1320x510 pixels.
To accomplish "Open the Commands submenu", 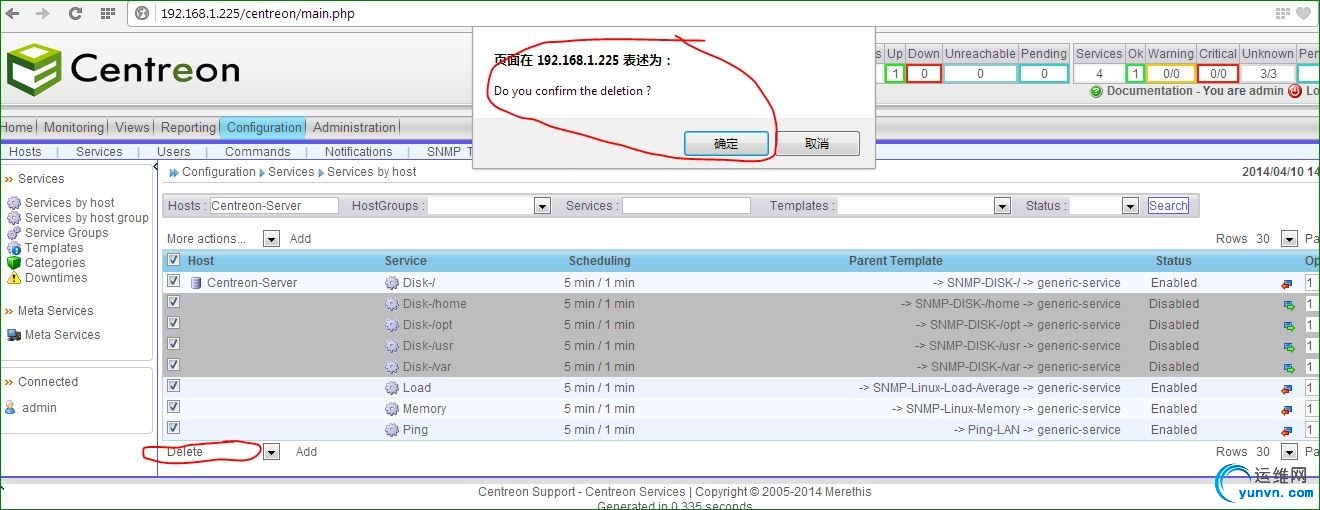I will 258,152.
